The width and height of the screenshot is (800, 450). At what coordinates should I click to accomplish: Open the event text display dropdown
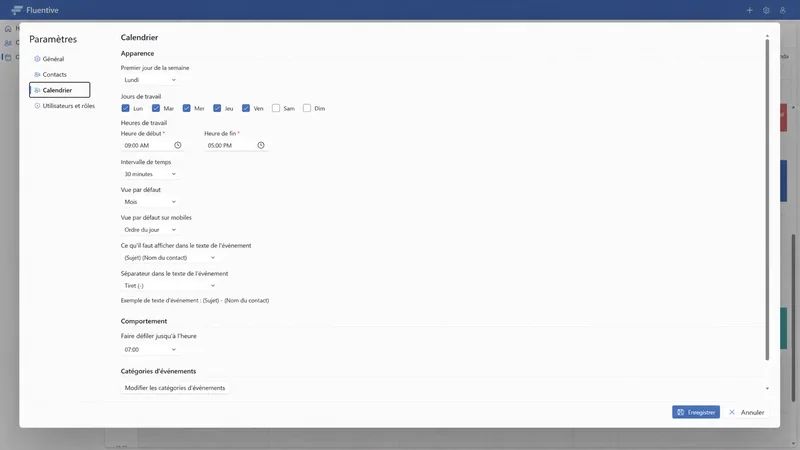tap(170, 258)
